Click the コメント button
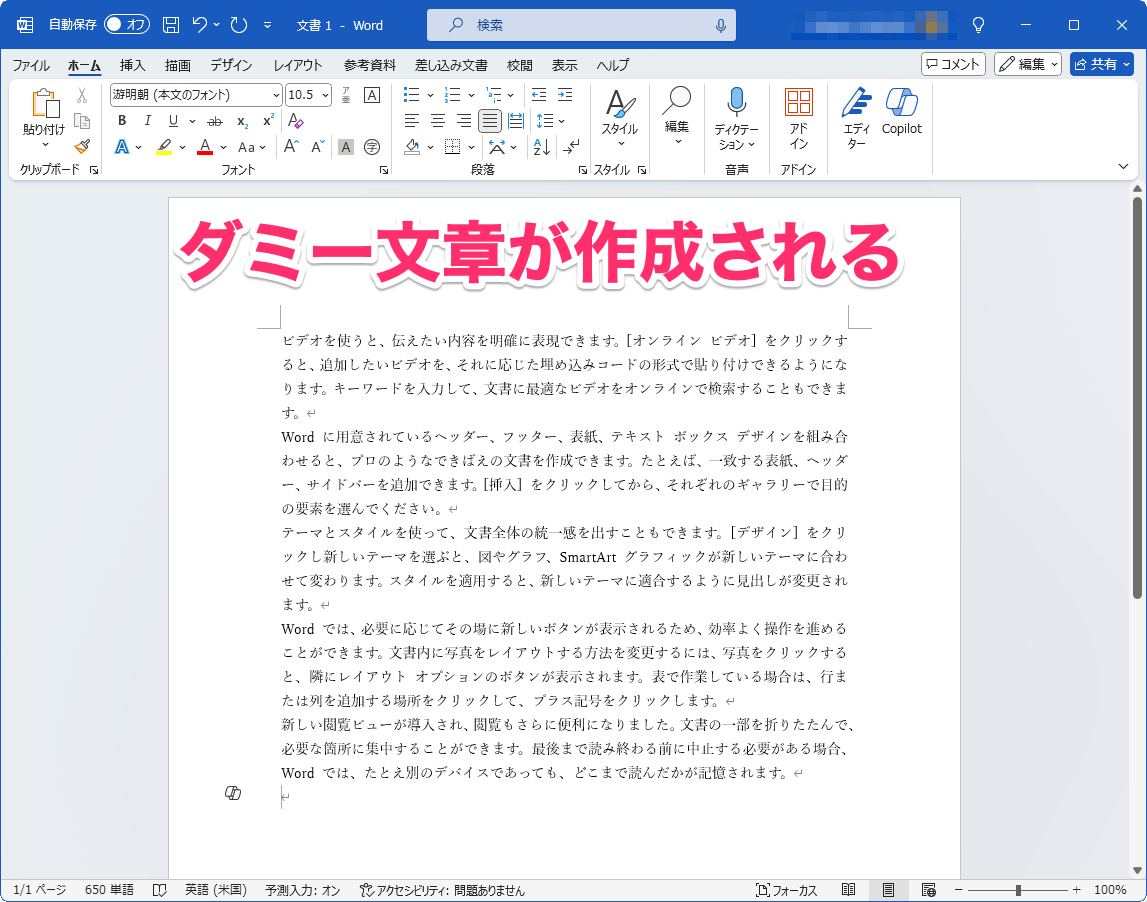1147x902 pixels. (x=951, y=64)
